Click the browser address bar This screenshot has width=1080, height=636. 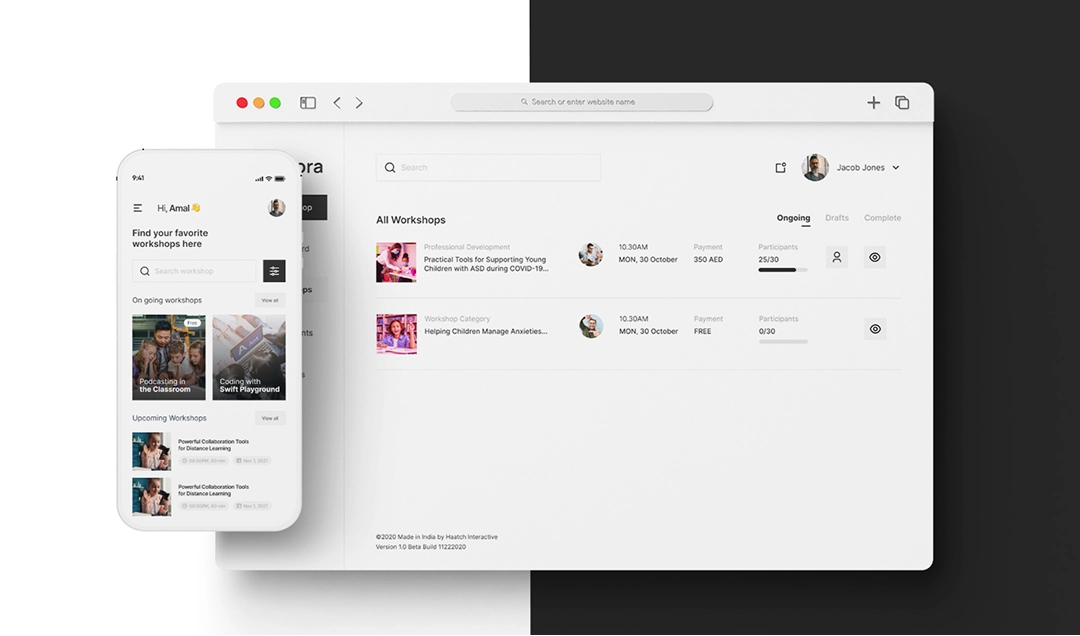click(581, 102)
